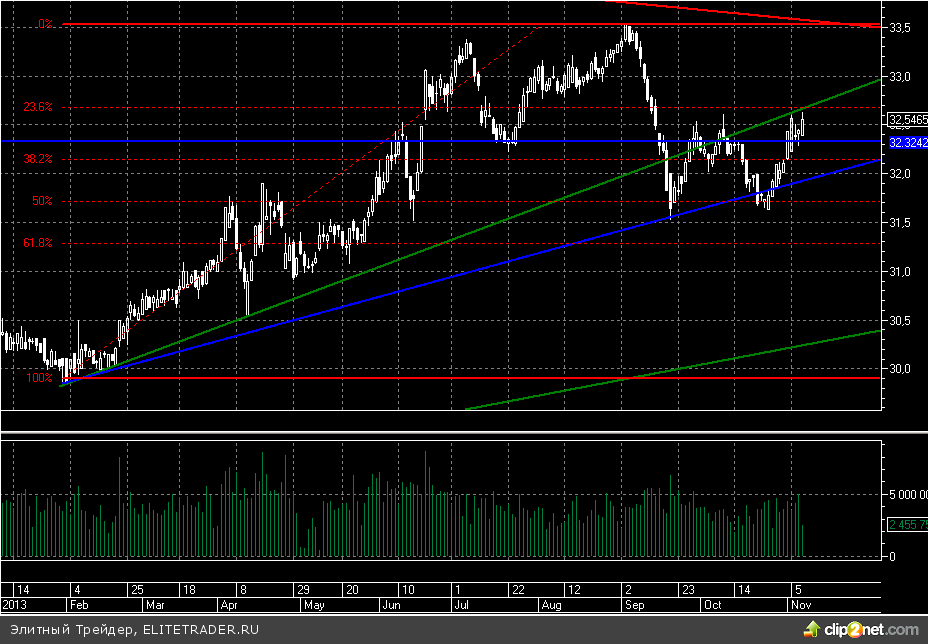Click the 50% Fibonacci retracement label
Image resolution: width=928 pixels, height=644 pixels.
click(42, 201)
